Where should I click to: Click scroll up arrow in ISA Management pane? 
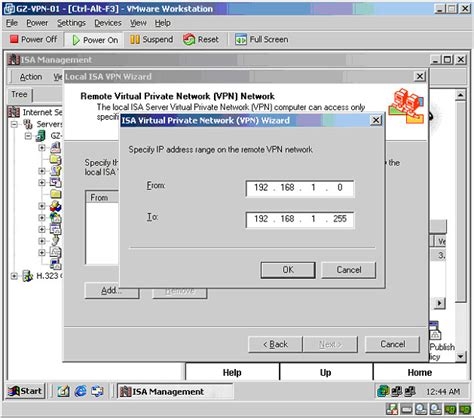click(460, 95)
